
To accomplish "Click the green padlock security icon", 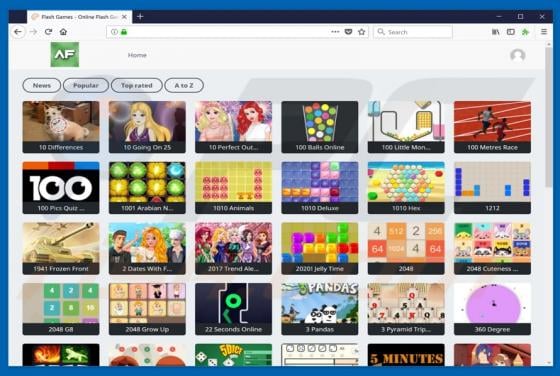I will 124,32.
